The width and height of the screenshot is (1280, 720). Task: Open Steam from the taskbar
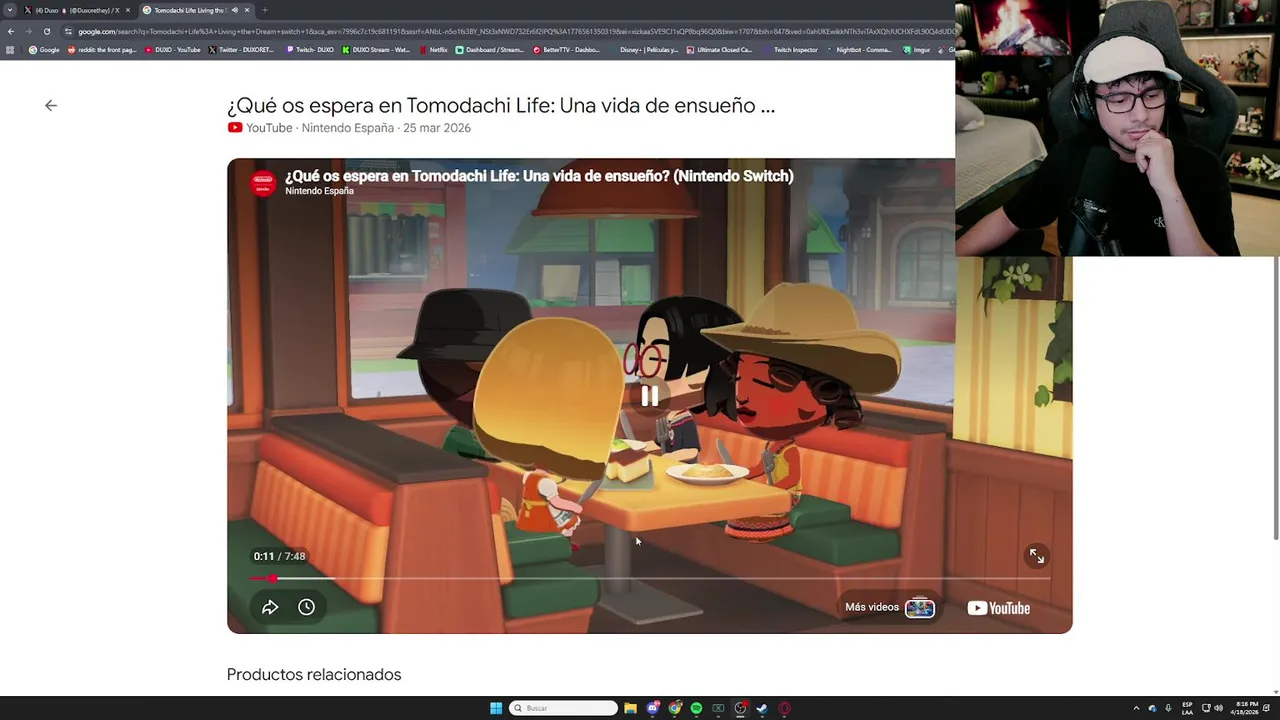click(762, 708)
